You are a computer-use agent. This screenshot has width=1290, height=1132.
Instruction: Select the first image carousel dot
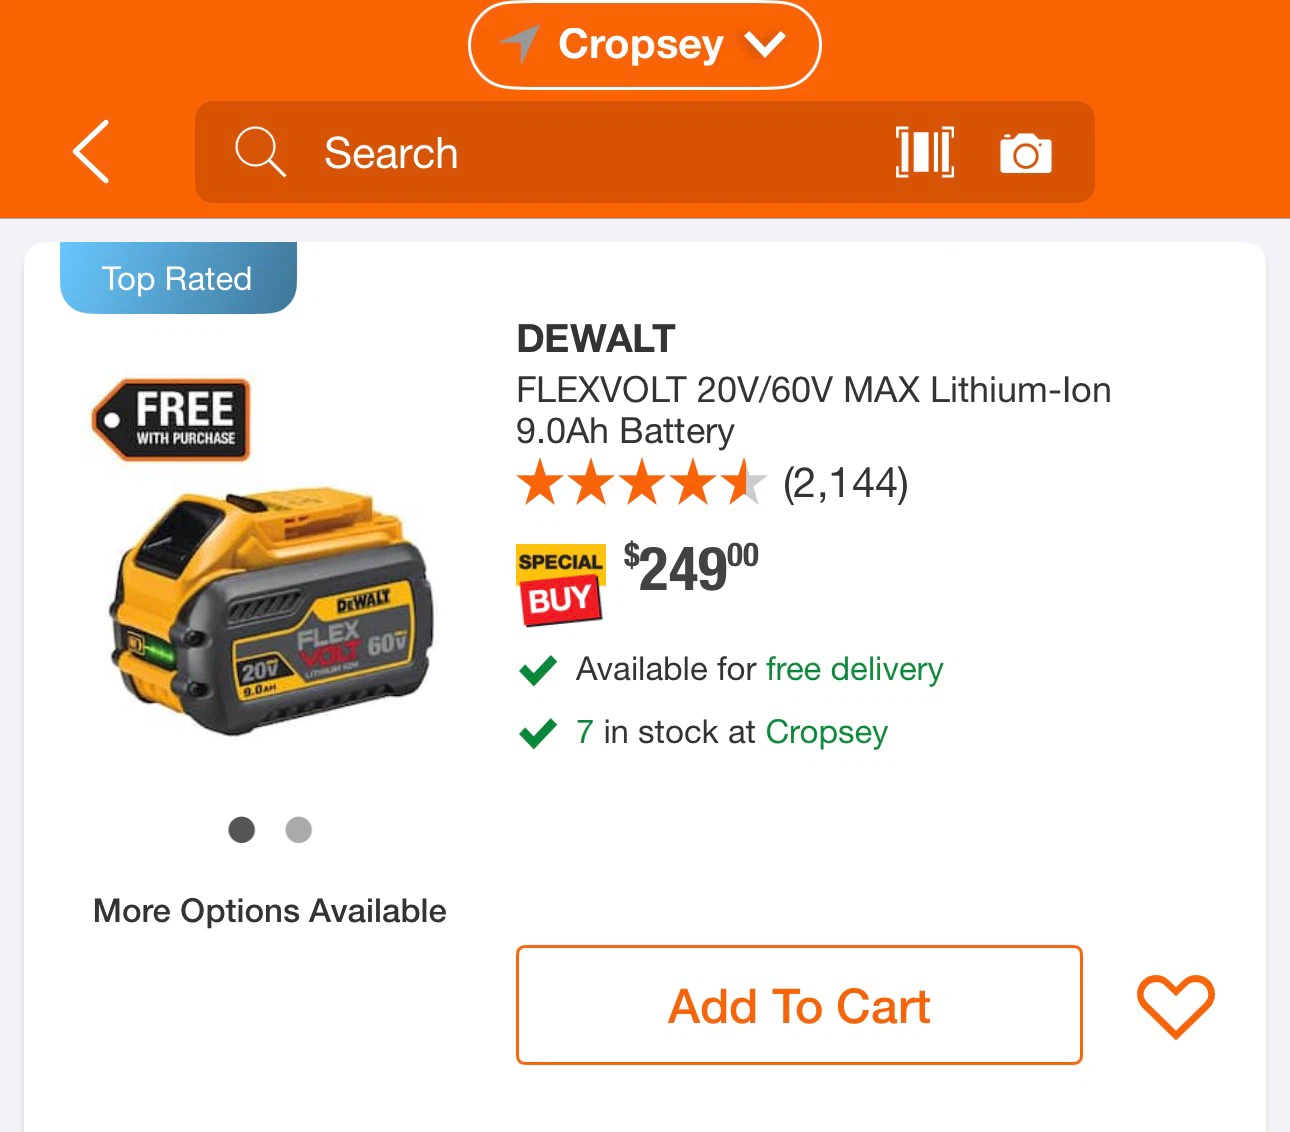(x=242, y=830)
